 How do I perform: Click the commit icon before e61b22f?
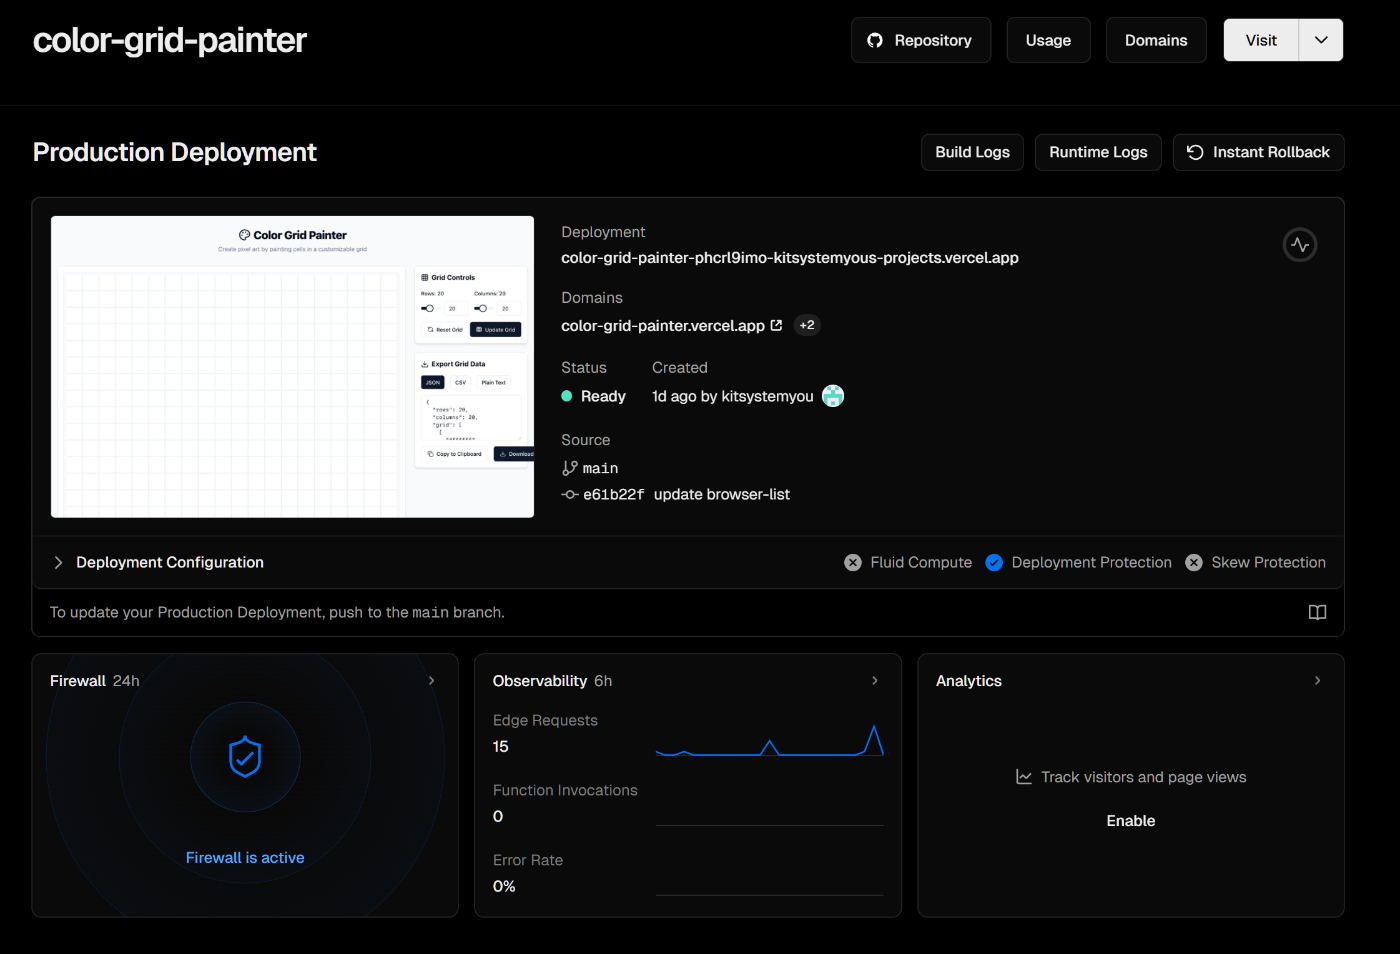(570, 494)
